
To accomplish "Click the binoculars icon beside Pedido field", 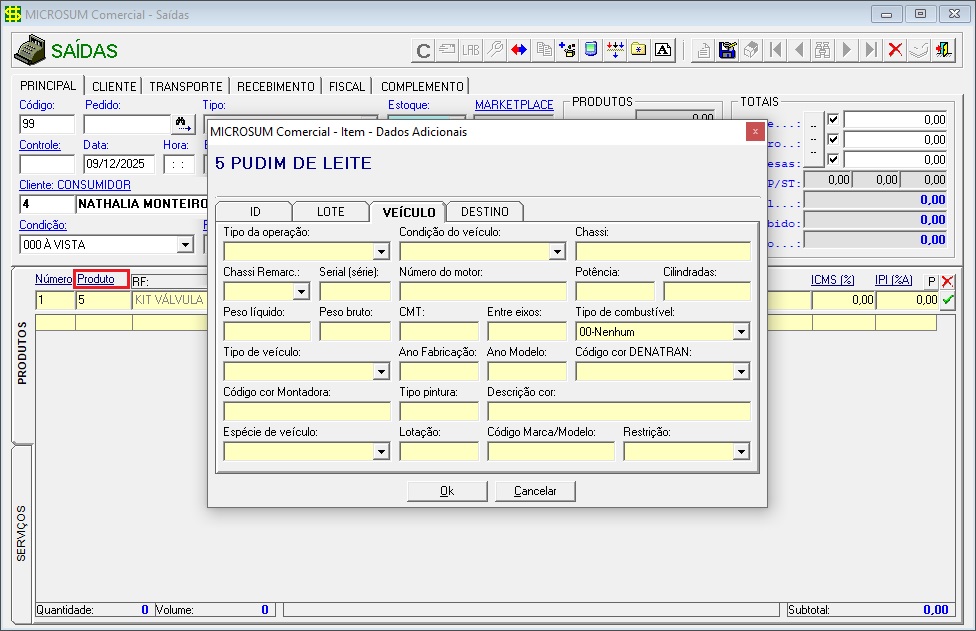I will coord(183,124).
